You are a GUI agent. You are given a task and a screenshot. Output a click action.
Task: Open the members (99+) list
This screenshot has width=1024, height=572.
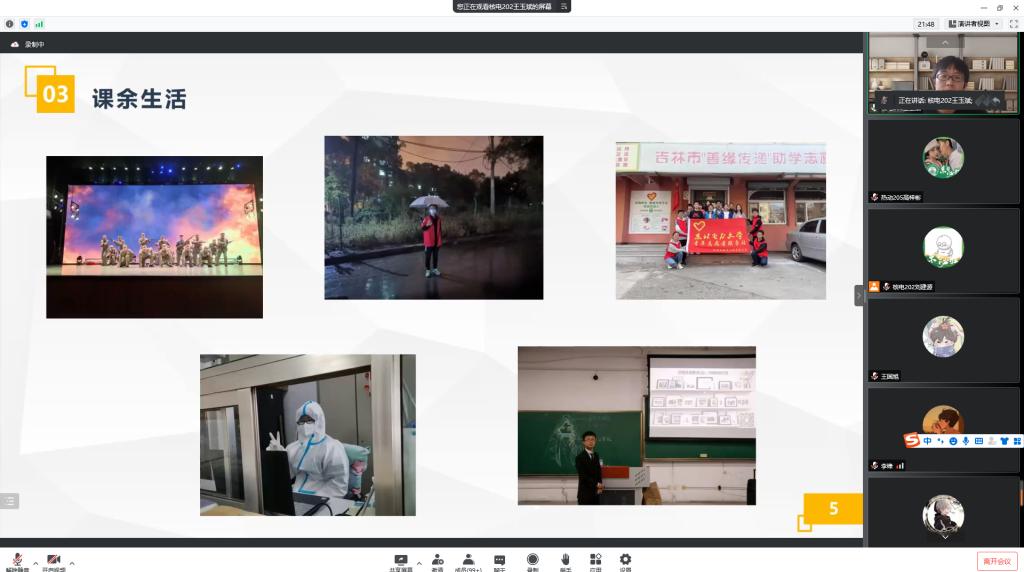(468, 561)
